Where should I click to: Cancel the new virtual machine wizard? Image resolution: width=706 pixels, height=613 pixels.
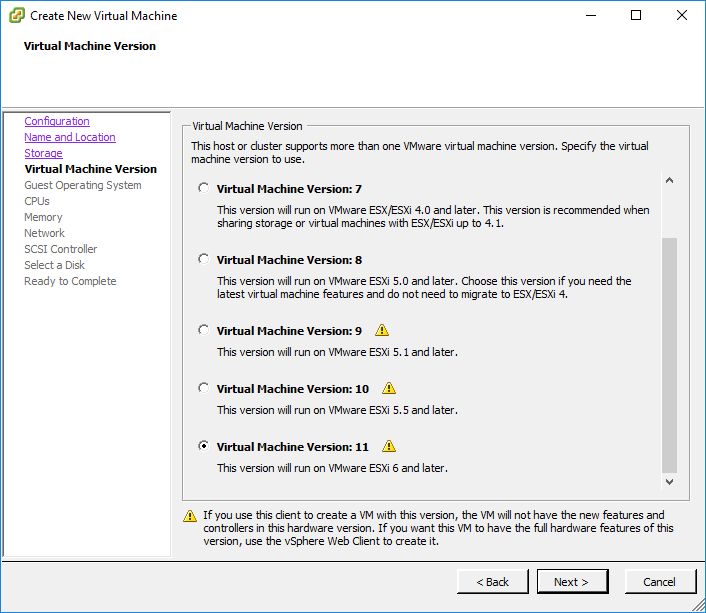[x=660, y=581]
